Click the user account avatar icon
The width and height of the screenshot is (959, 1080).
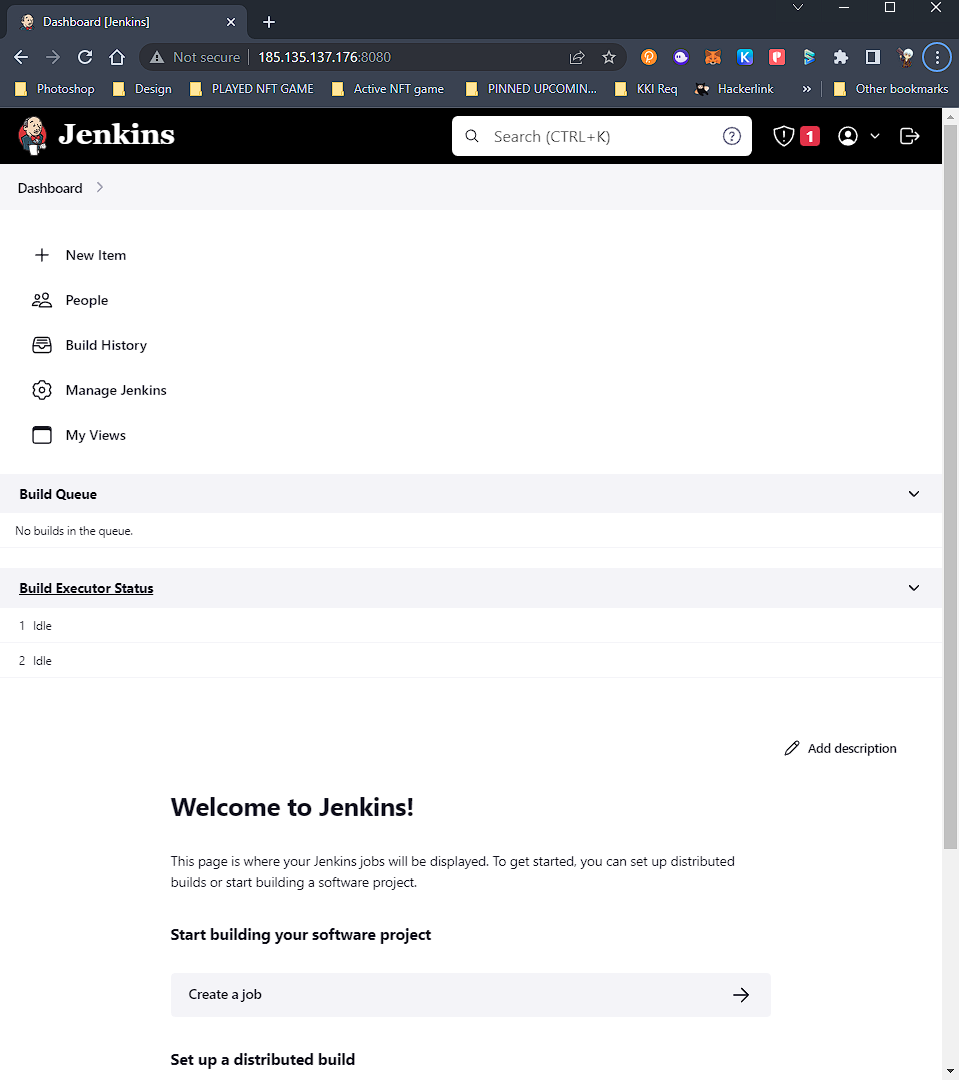(846, 135)
